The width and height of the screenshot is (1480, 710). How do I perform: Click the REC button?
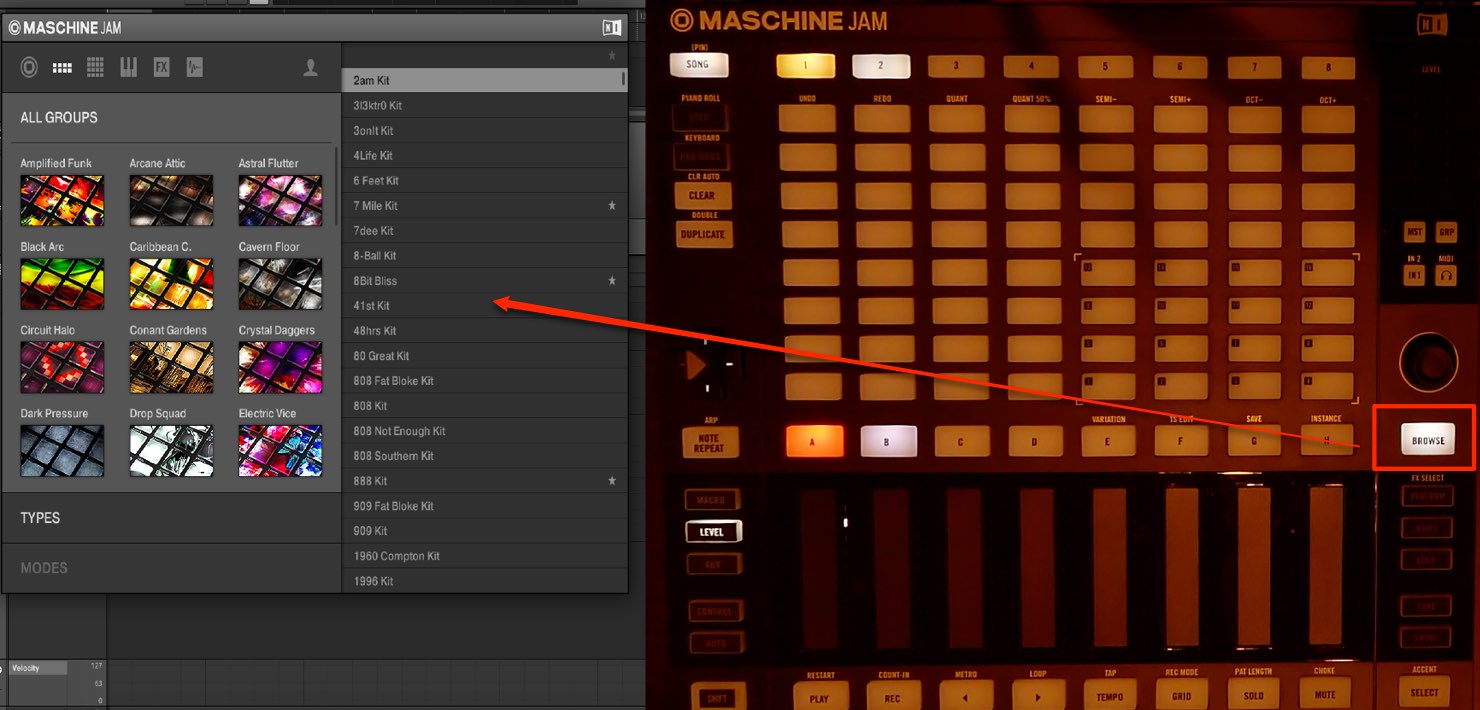892,696
